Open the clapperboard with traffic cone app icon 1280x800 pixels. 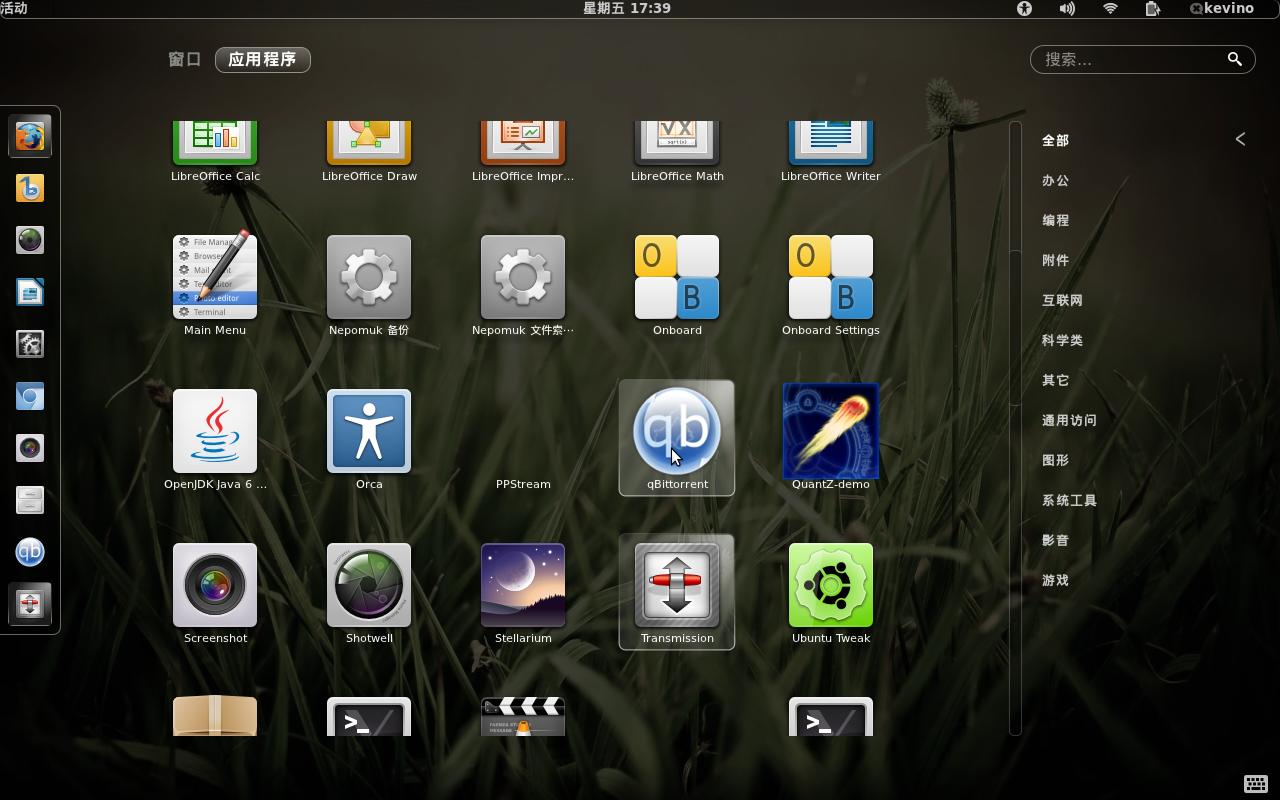523,716
